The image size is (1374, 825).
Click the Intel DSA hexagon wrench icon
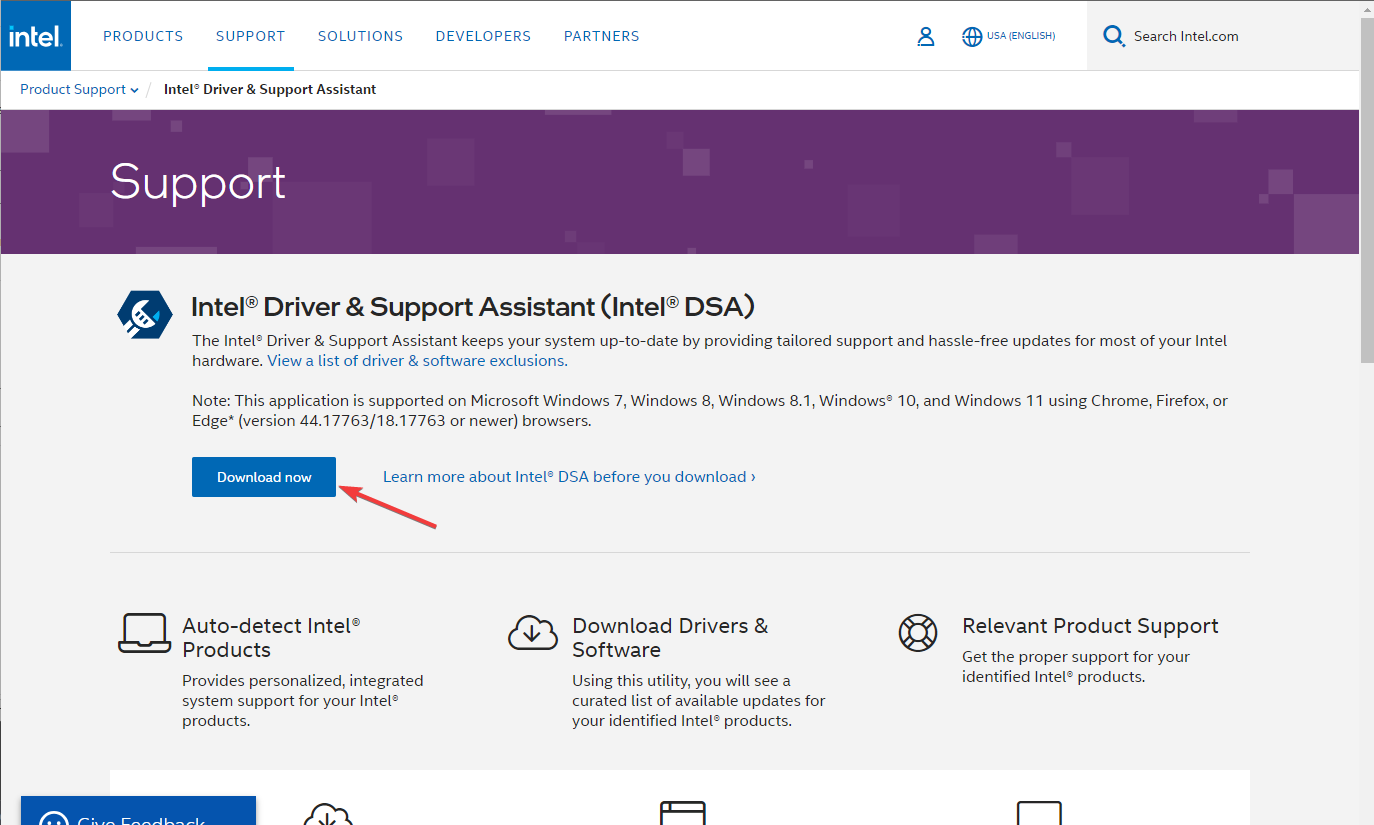point(145,316)
